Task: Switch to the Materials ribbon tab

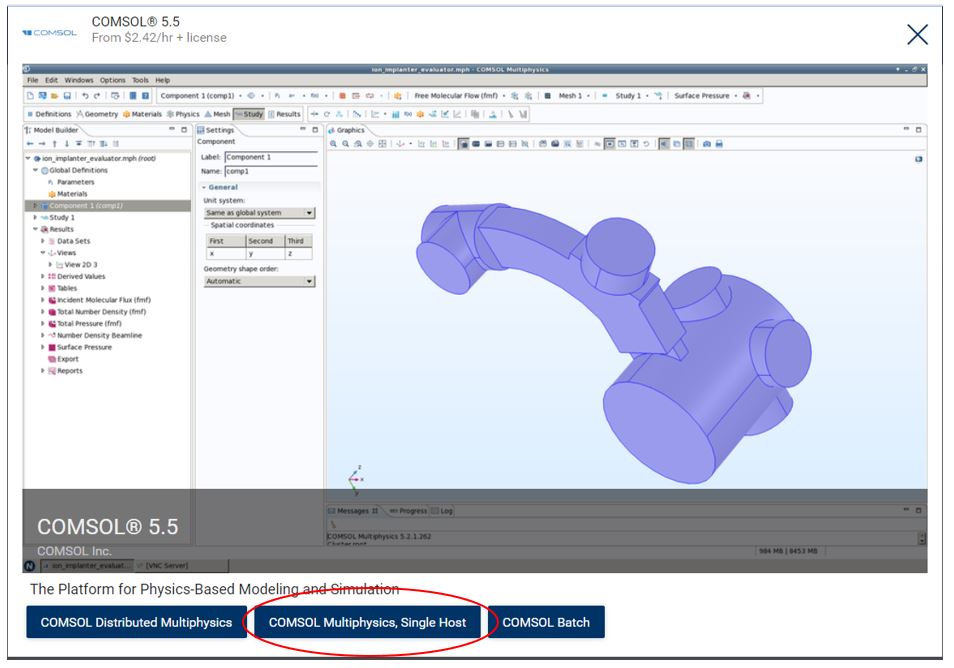Action: (142, 114)
